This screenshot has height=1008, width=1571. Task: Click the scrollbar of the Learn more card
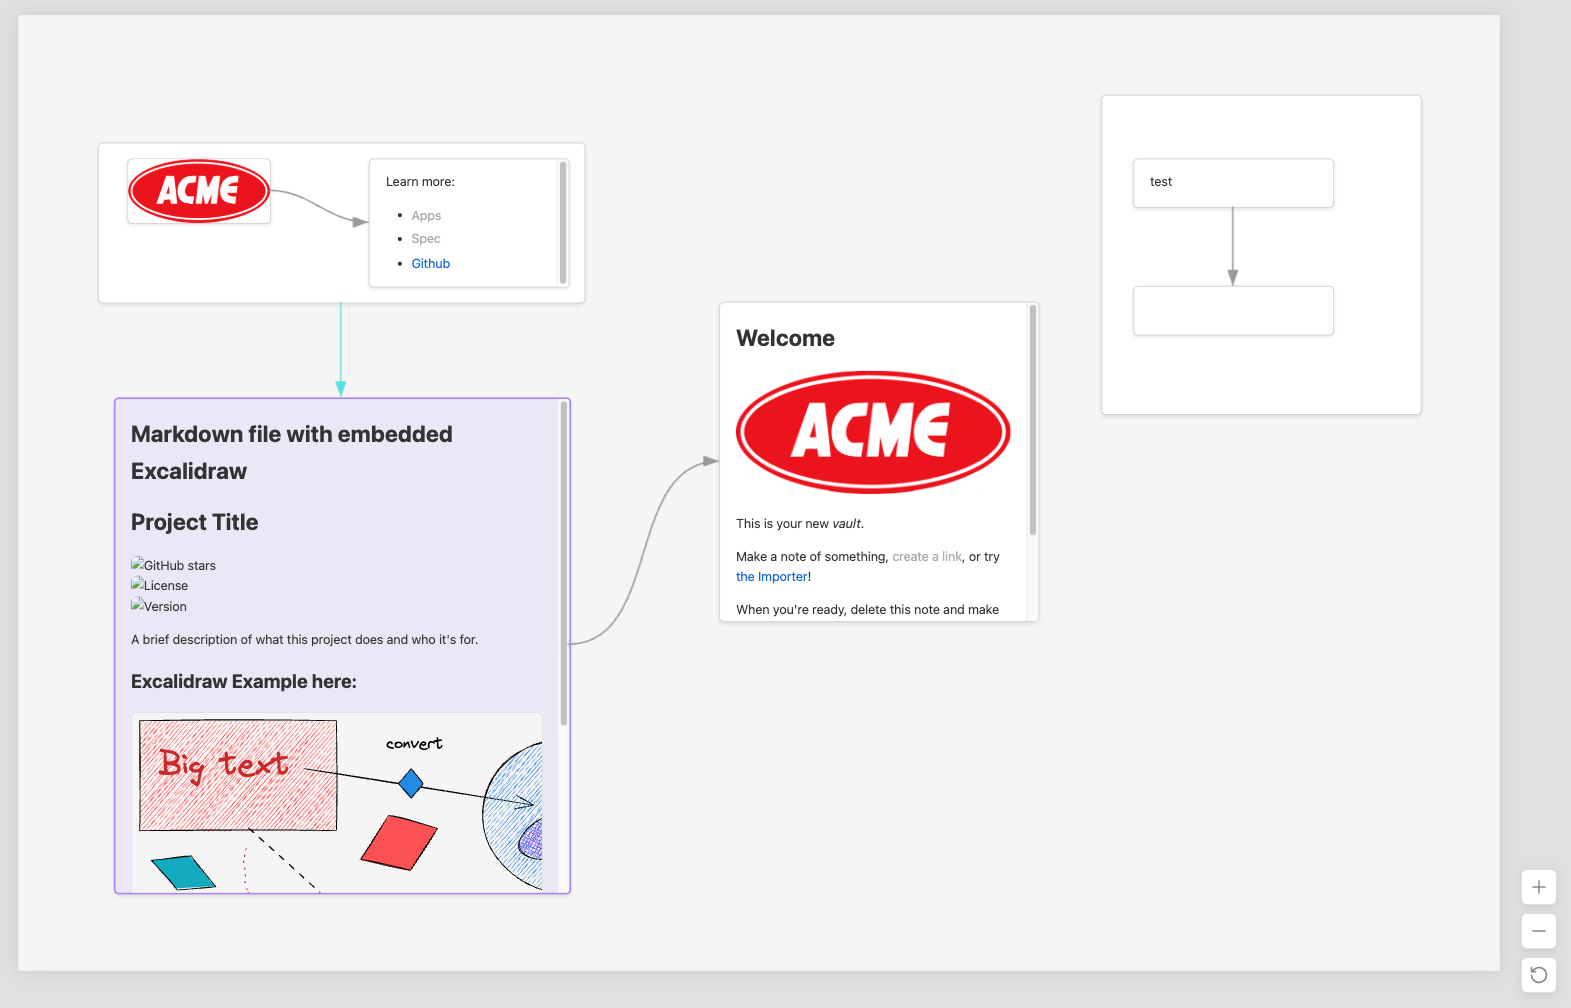tap(563, 223)
